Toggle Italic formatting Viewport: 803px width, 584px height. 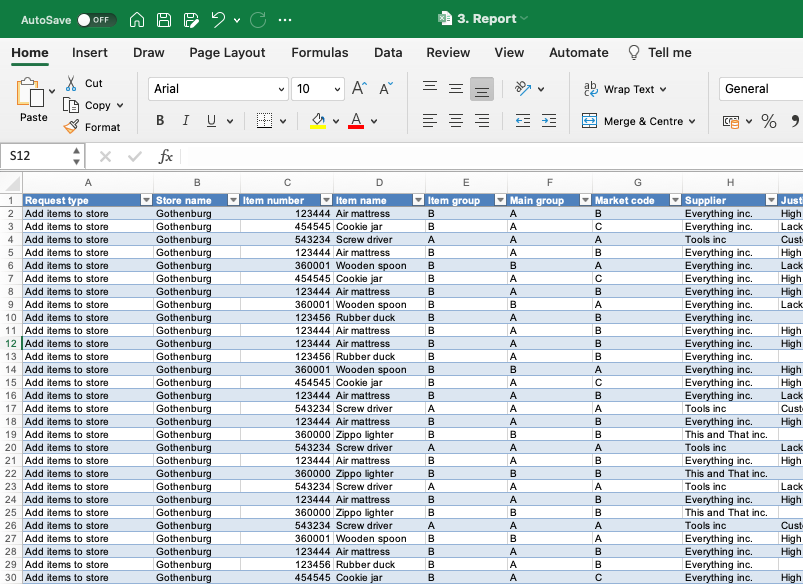(x=186, y=121)
